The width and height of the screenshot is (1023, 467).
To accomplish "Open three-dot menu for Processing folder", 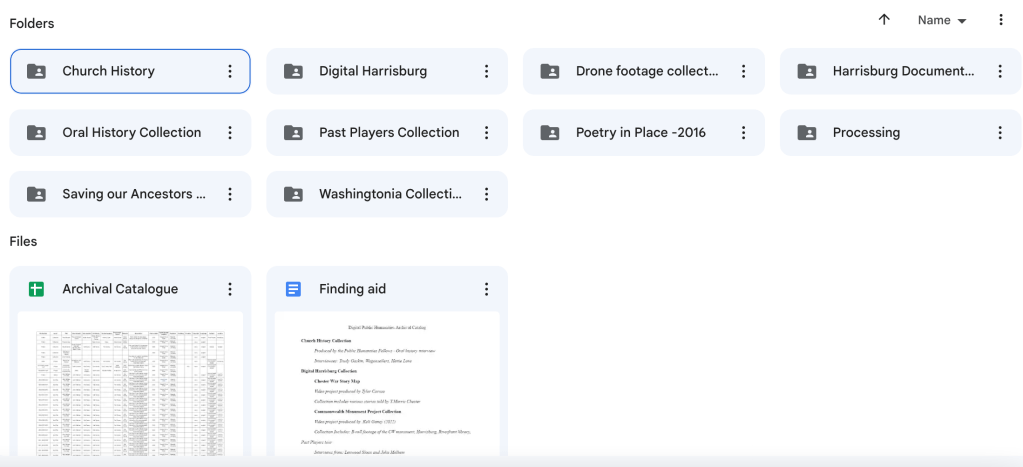I will tap(1000, 133).
